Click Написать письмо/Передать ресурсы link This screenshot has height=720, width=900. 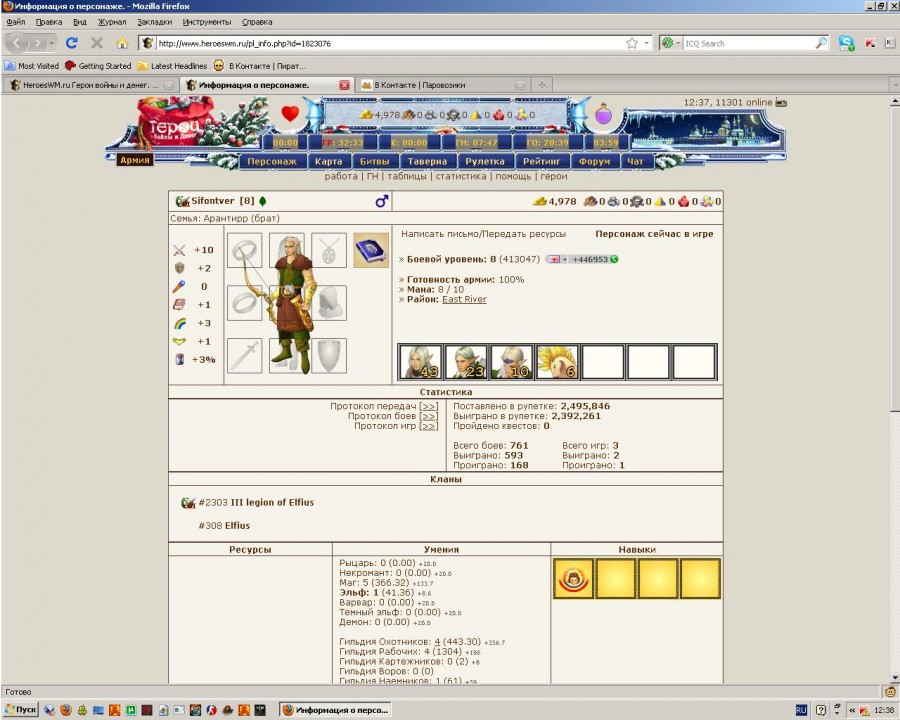point(483,234)
